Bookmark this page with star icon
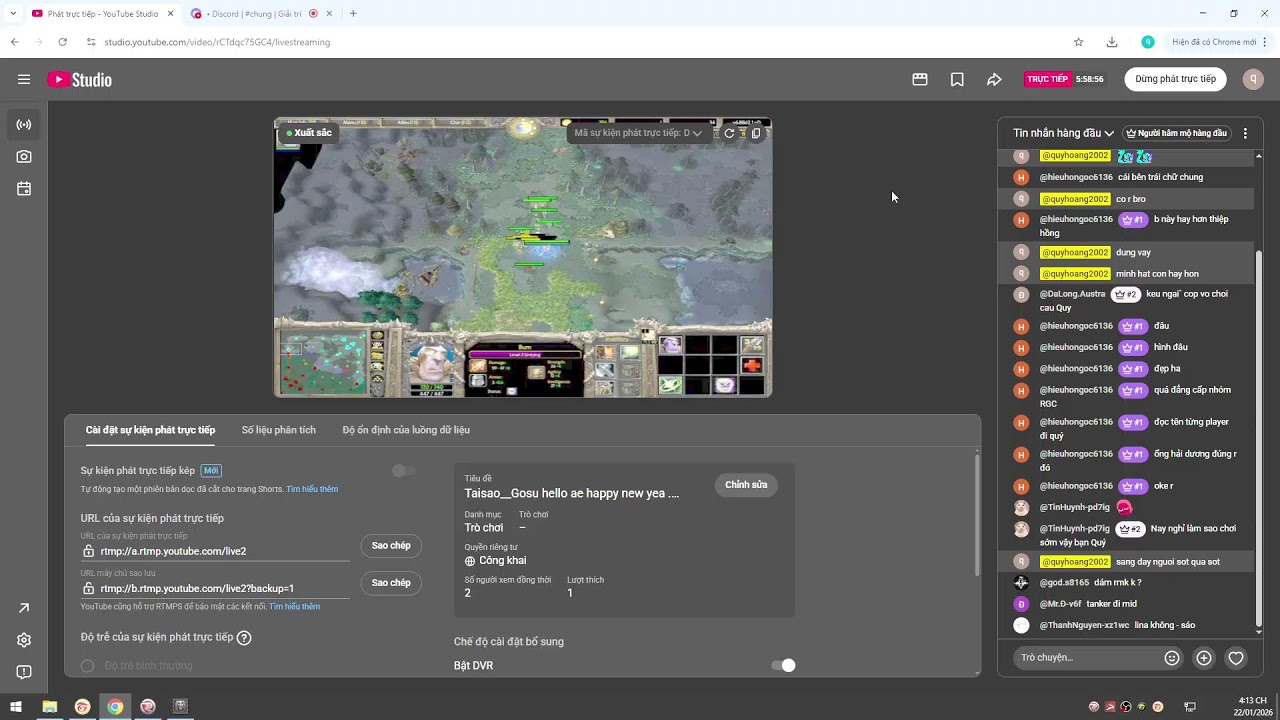 click(1078, 42)
